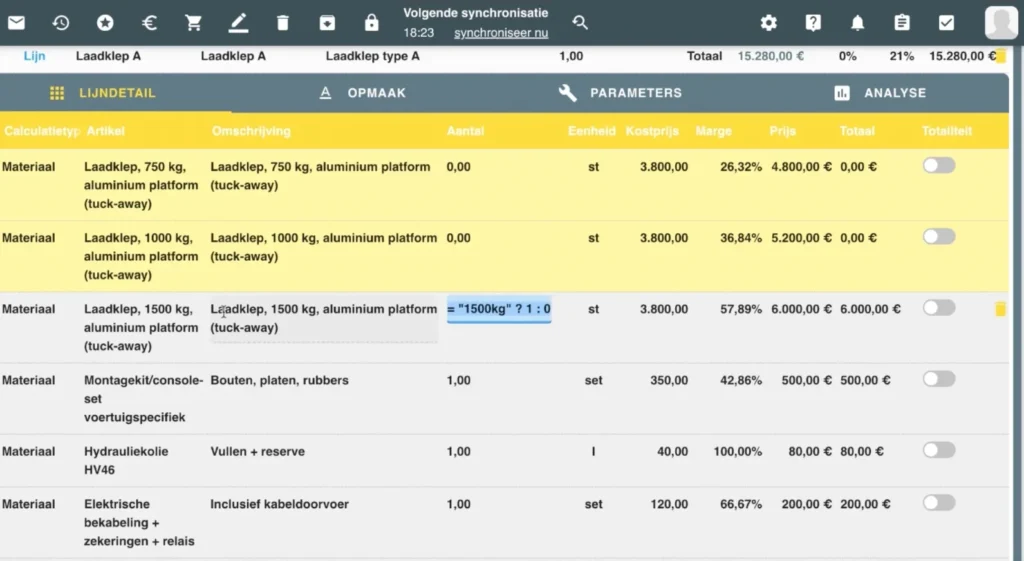Screen dimensions: 1024x561
Task: Toggle Totaliteit for Elektrische bekabeling row
Action: point(939,504)
